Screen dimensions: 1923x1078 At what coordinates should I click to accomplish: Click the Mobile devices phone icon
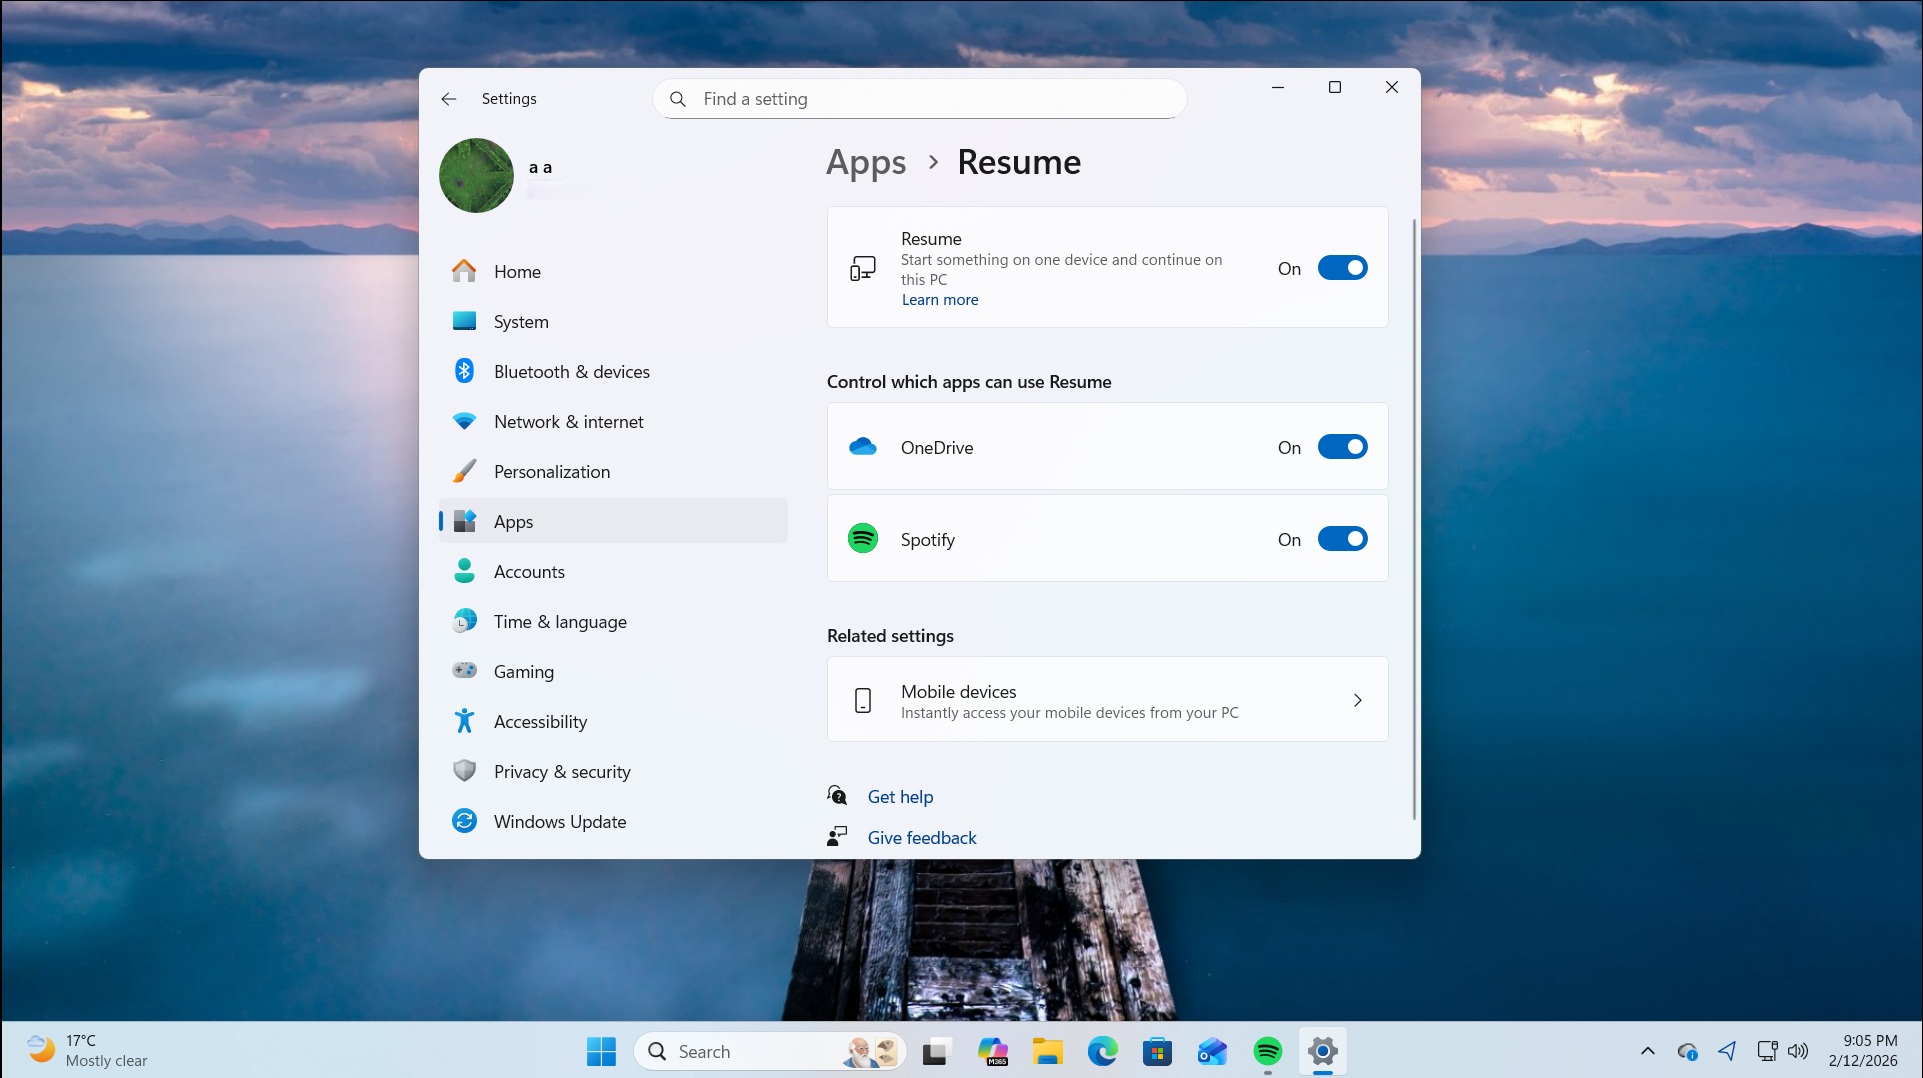862,700
